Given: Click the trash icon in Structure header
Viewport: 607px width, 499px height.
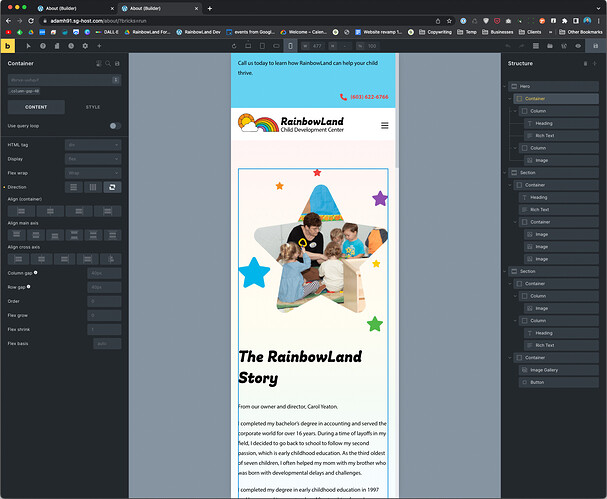Looking at the screenshot, I should tap(585, 63).
